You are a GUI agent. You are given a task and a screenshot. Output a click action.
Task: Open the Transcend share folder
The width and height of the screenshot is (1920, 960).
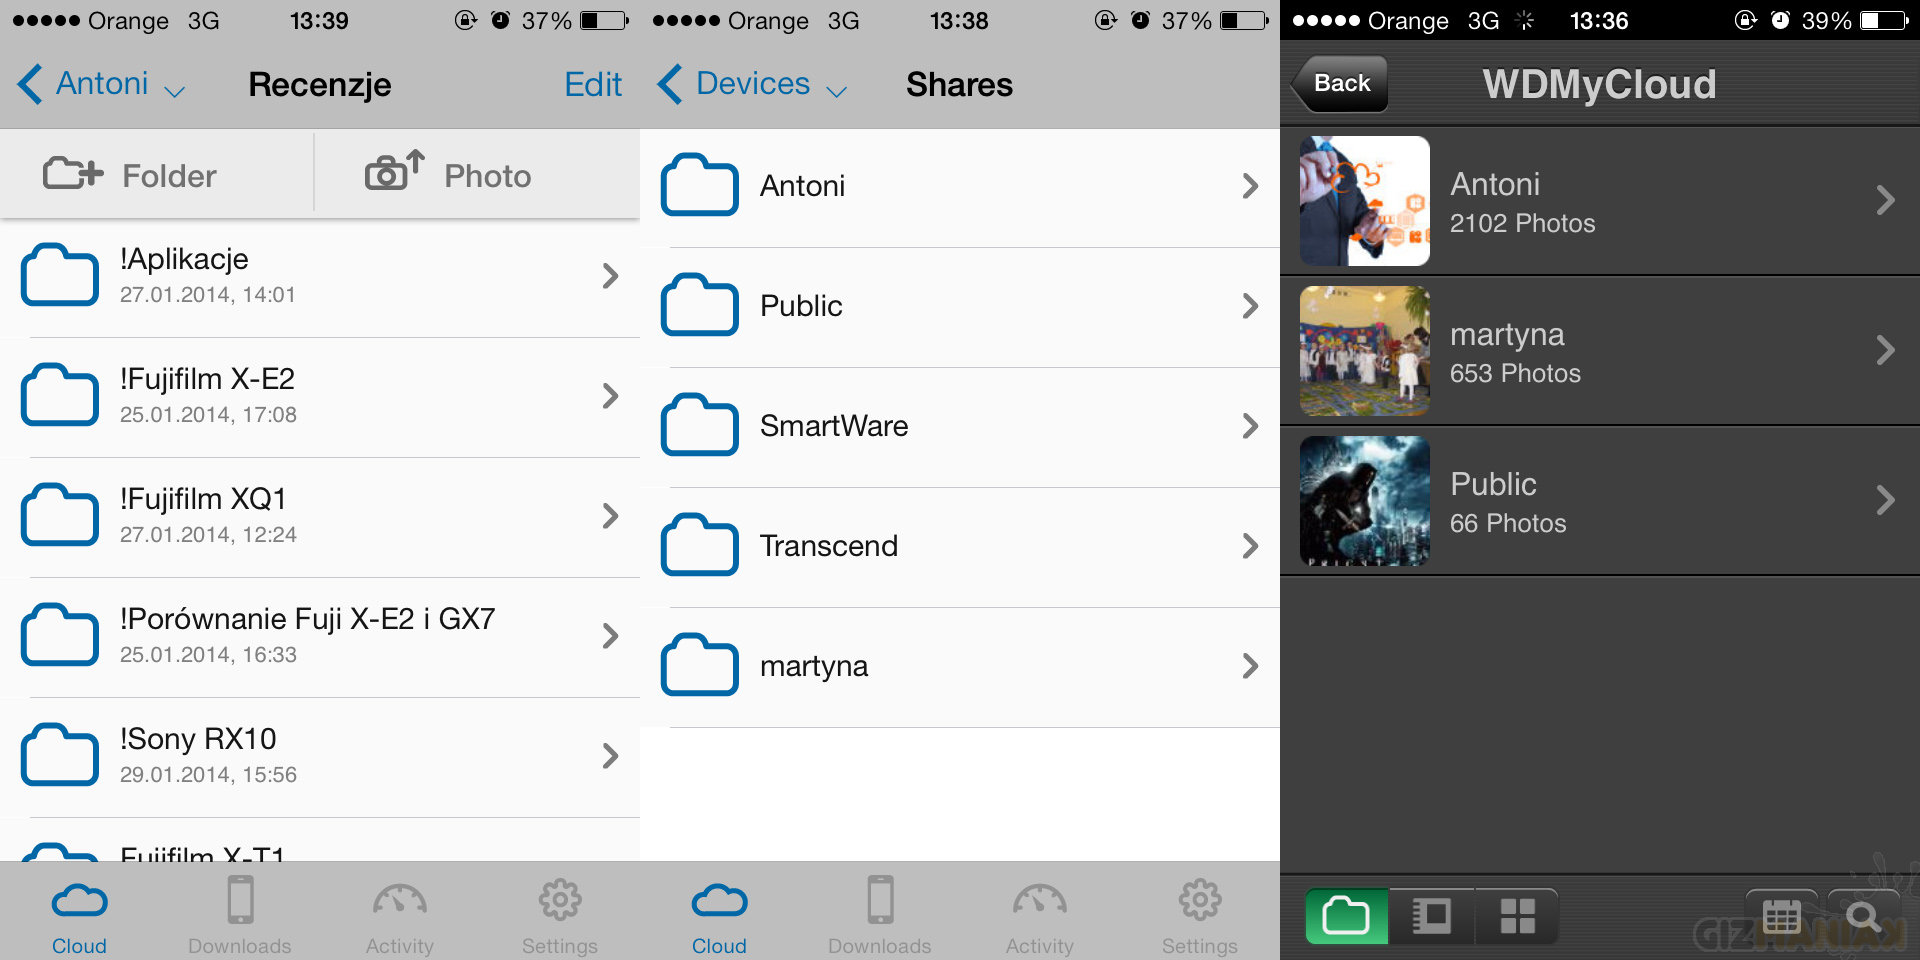pyautogui.click(x=958, y=546)
